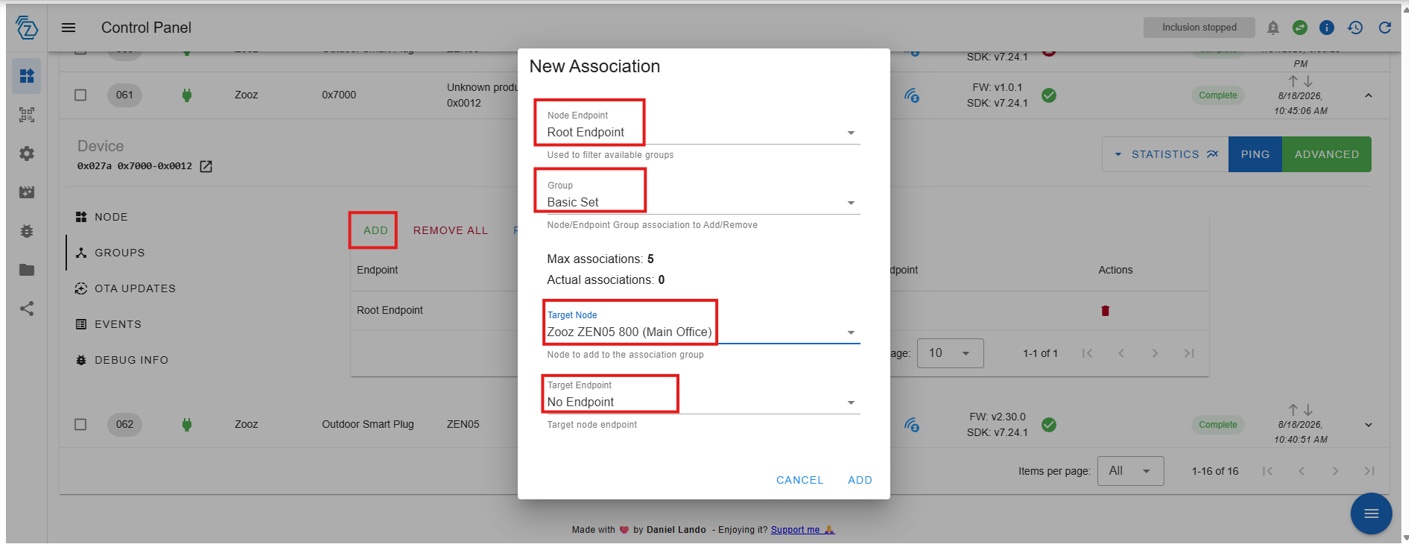Open the Debug bug icon in the sidebar
This screenshot has width=1409, height=548.
pyautogui.click(x=27, y=231)
